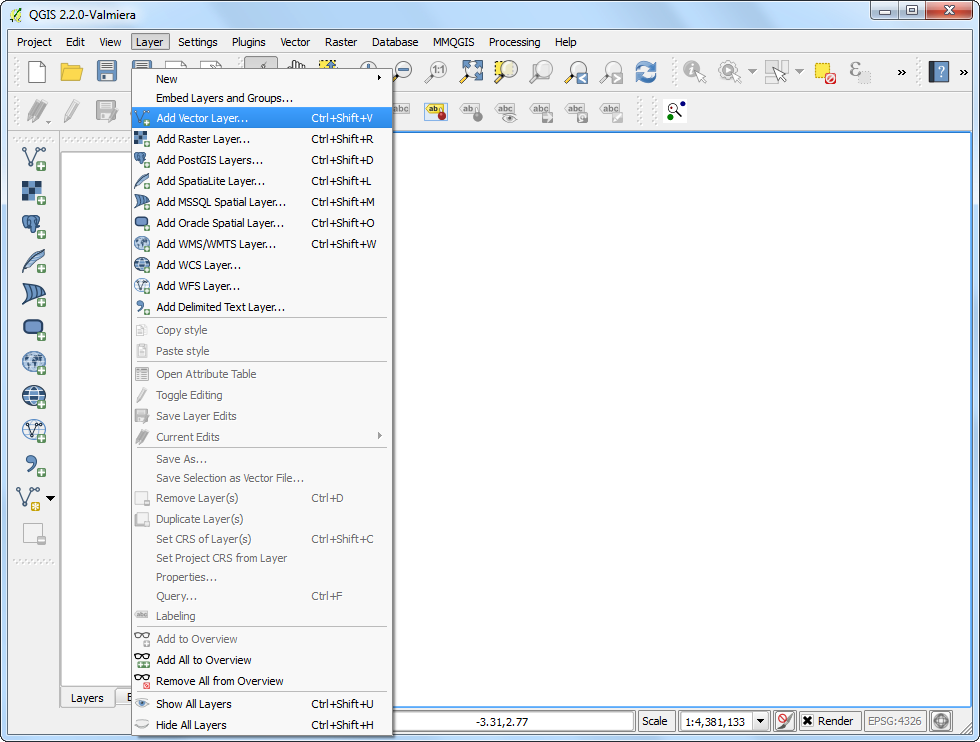Click Show All Layers menu entry
The image size is (980, 742).
(262, 704)
